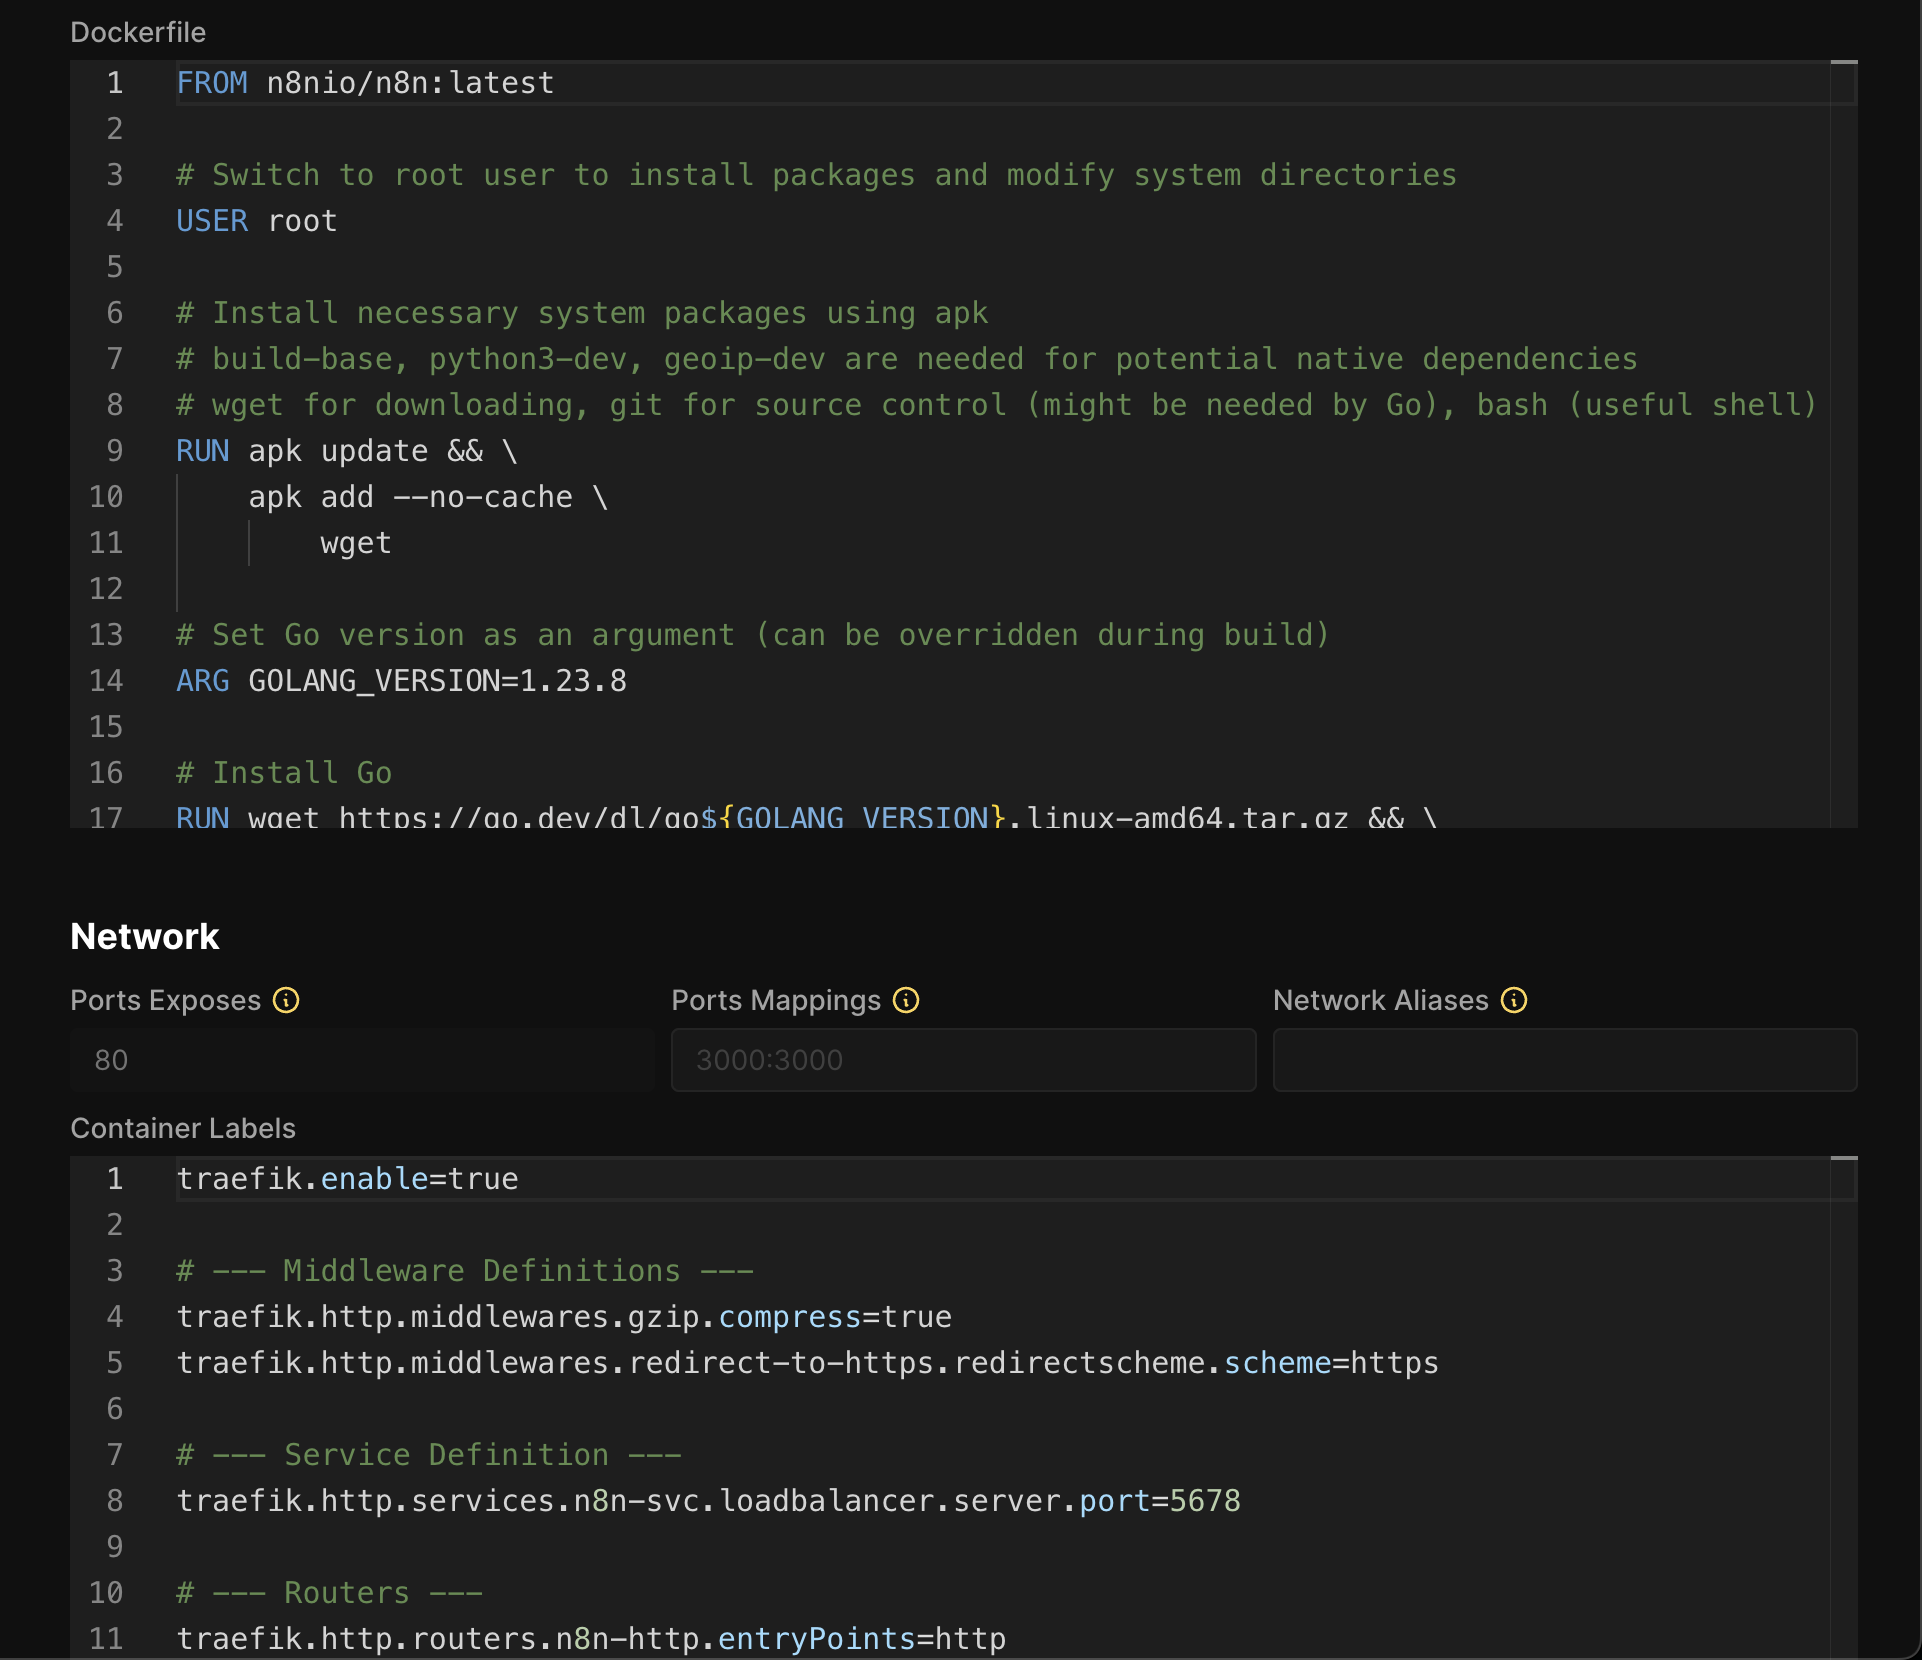Click '# --- Service Definition ---' comment line

tap(429, 1455)
